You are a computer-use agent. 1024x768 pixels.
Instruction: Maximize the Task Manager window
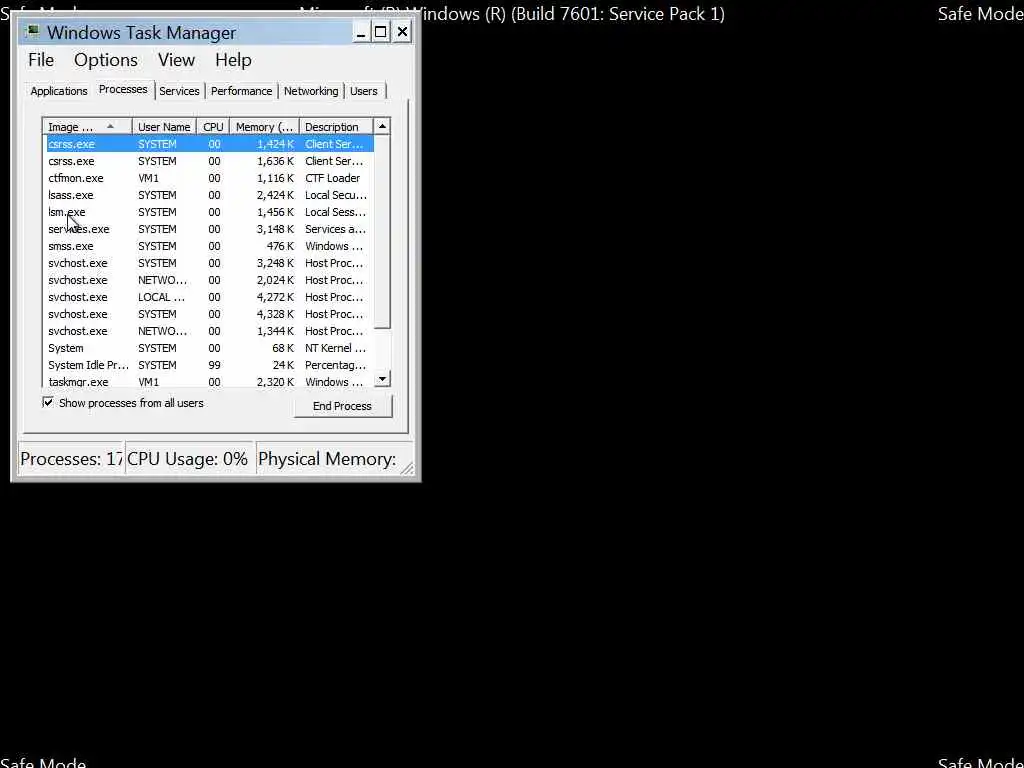click(x=381, y=31)
